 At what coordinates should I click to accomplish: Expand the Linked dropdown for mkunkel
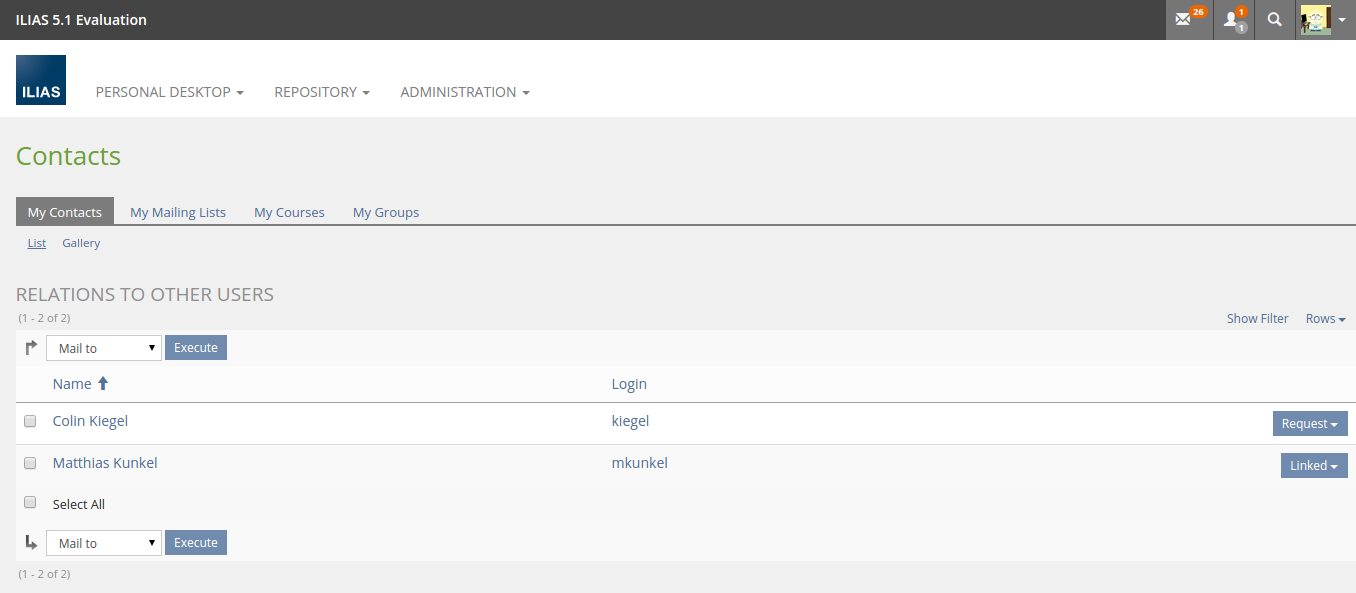(1313, 466)
